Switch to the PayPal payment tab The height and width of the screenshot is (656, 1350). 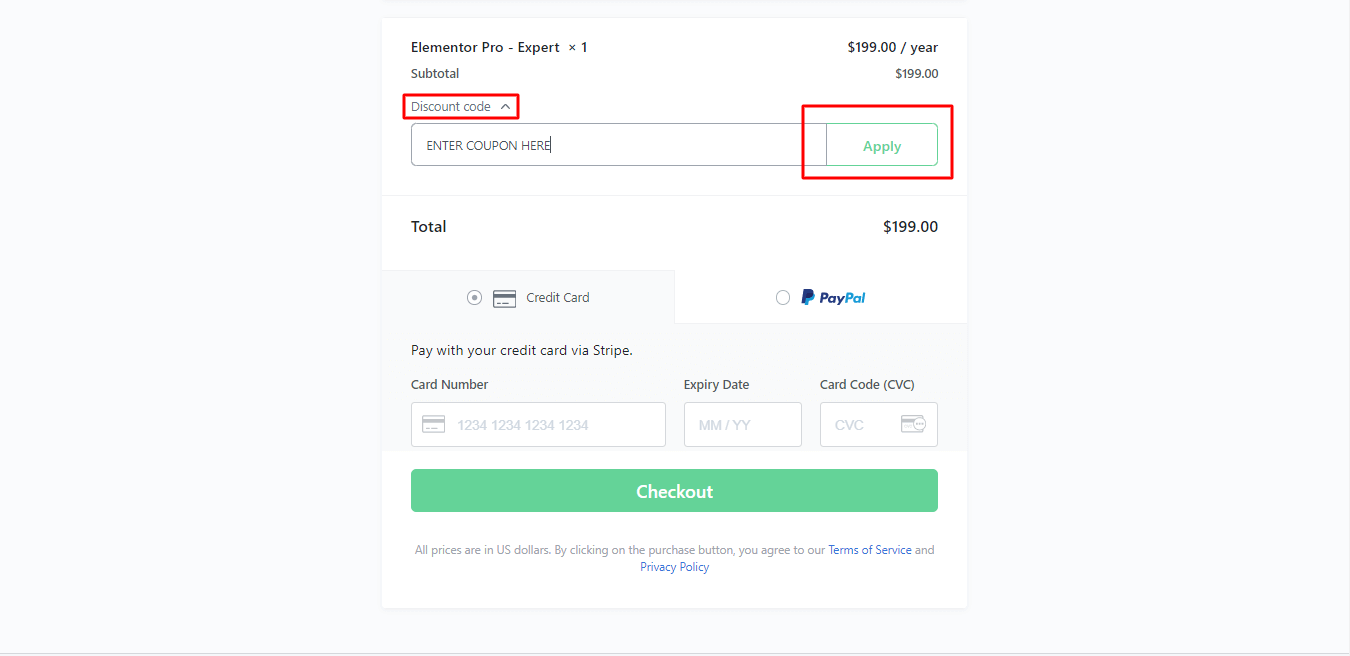[x=821, y=297]
